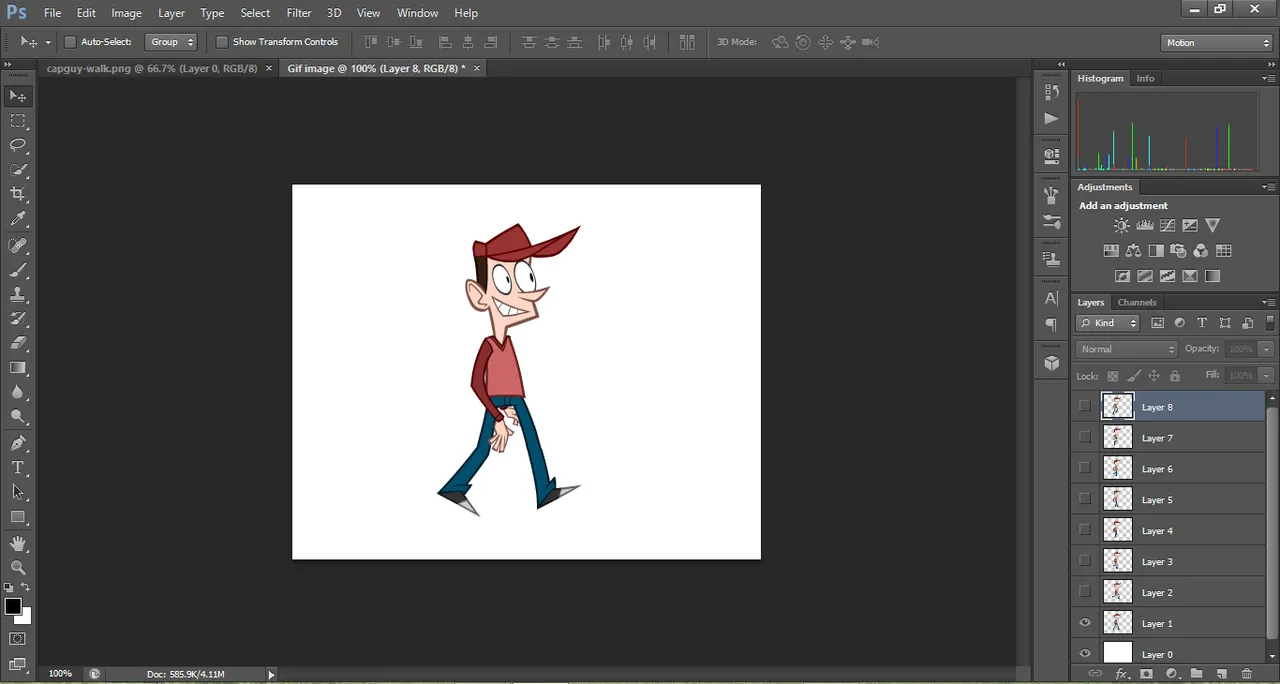Open the Character panel icon
This screenshot has height=684, width=1280.
[1051, 298]
